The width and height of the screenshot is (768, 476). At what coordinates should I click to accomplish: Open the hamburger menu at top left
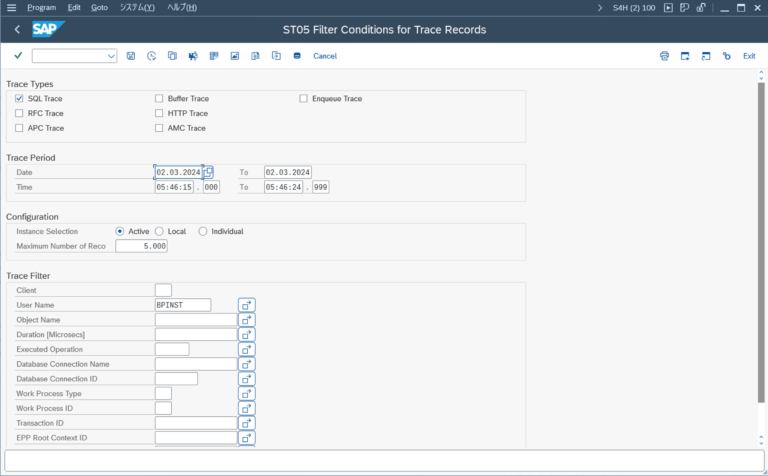(10, 7)
